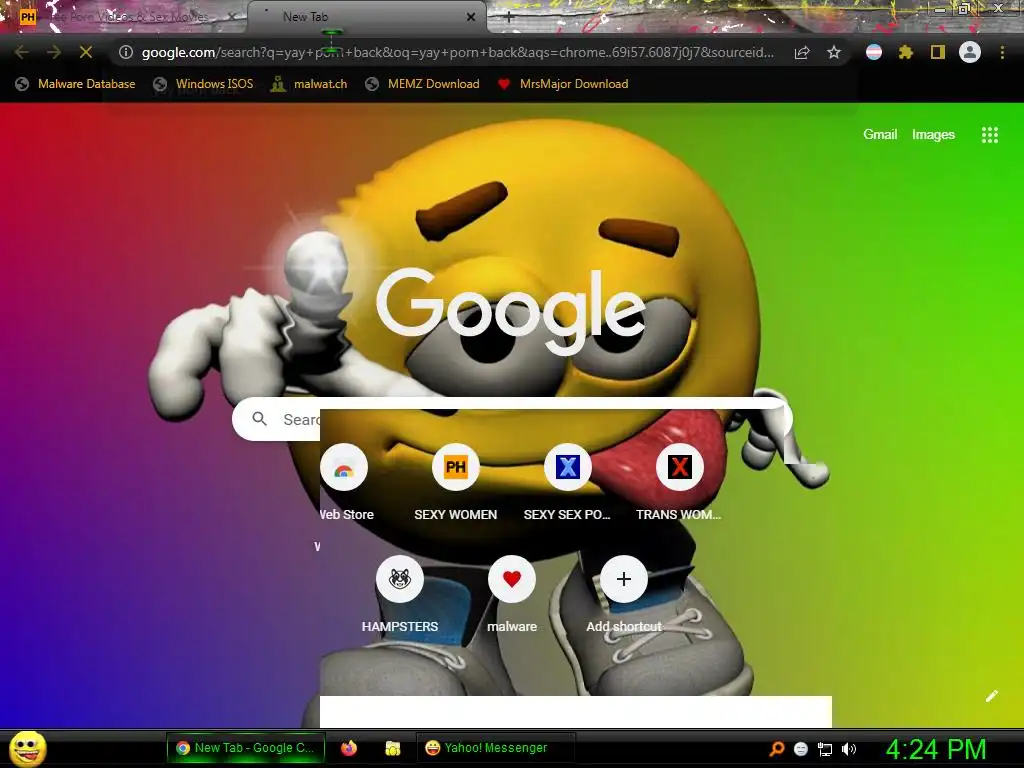Screen dimensions: 1024x768
Task: Open the Chrome profile avatar
Action: (x=970, y=52)
